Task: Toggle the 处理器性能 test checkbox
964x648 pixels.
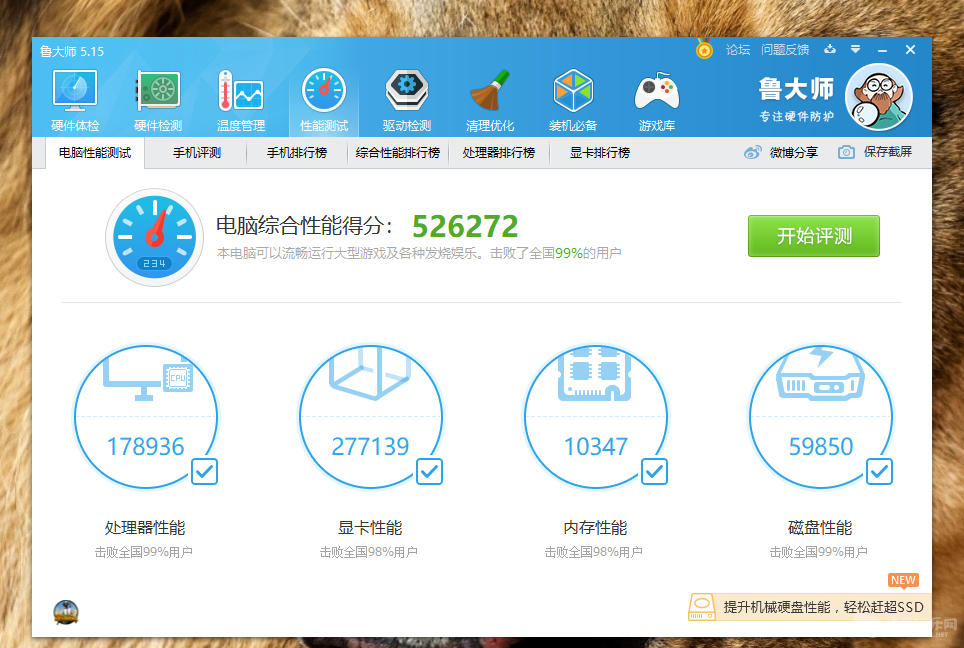Action: point(204,472)
